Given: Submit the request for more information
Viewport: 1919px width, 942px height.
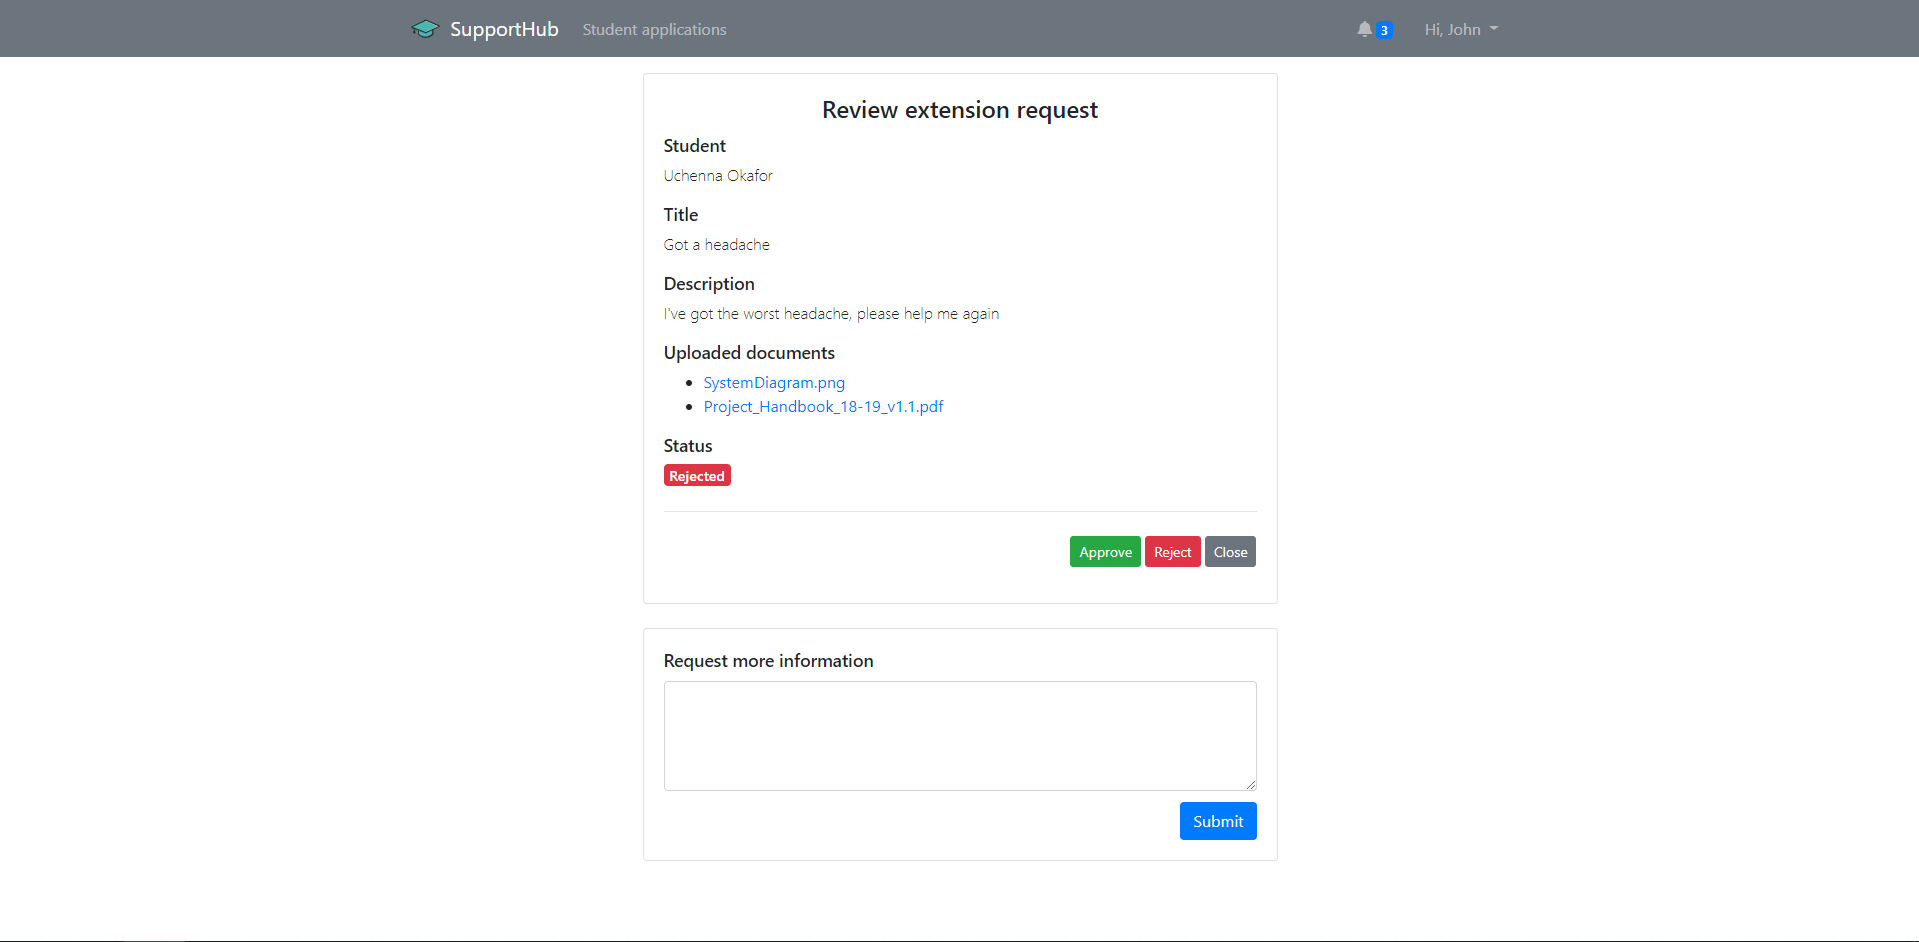Looking at the screenshot, I should (1218, 821).
